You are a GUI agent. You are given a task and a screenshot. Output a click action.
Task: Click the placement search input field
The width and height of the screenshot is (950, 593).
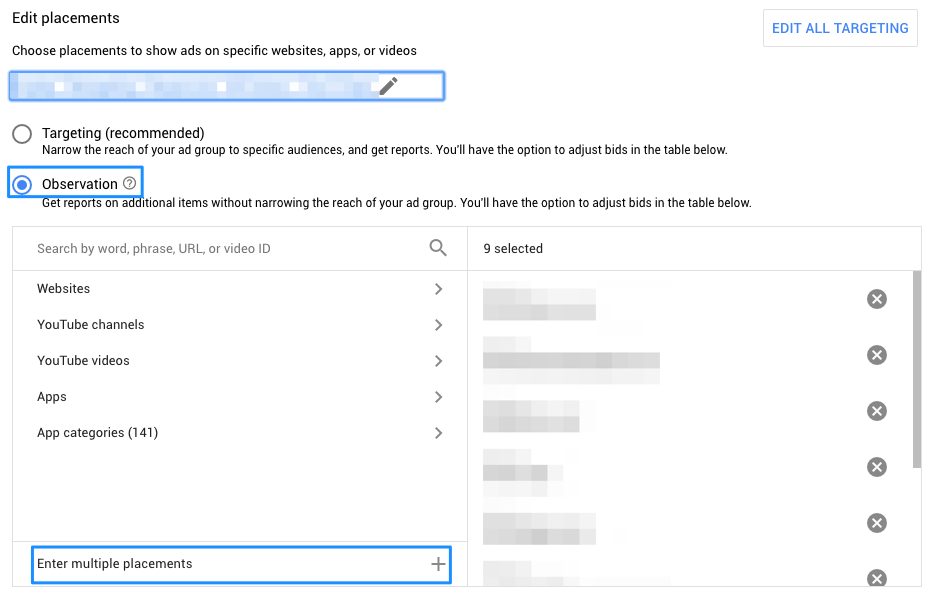point(200,246)
